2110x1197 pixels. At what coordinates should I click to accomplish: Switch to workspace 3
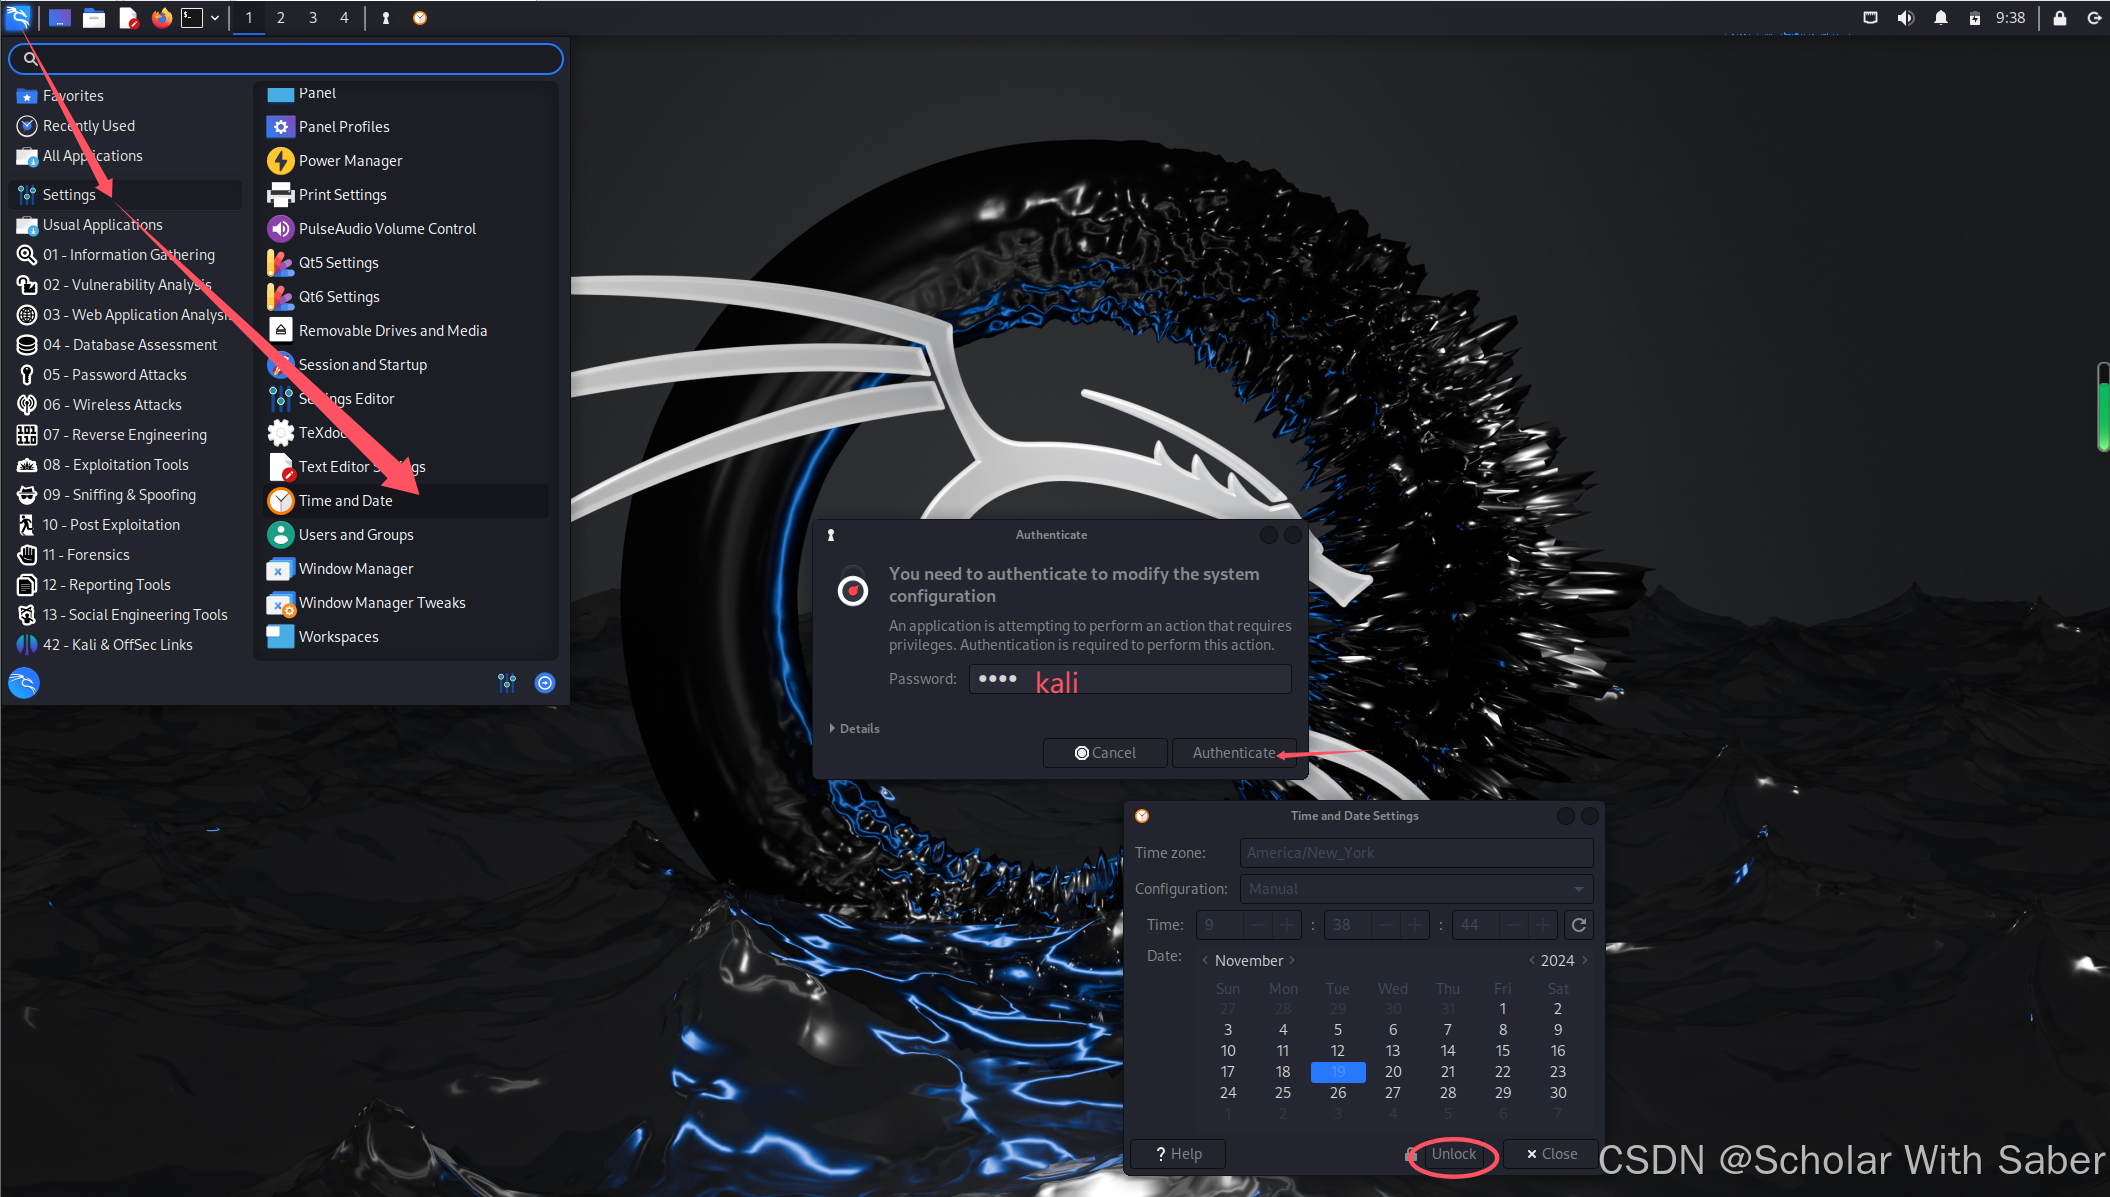point(313,17)
